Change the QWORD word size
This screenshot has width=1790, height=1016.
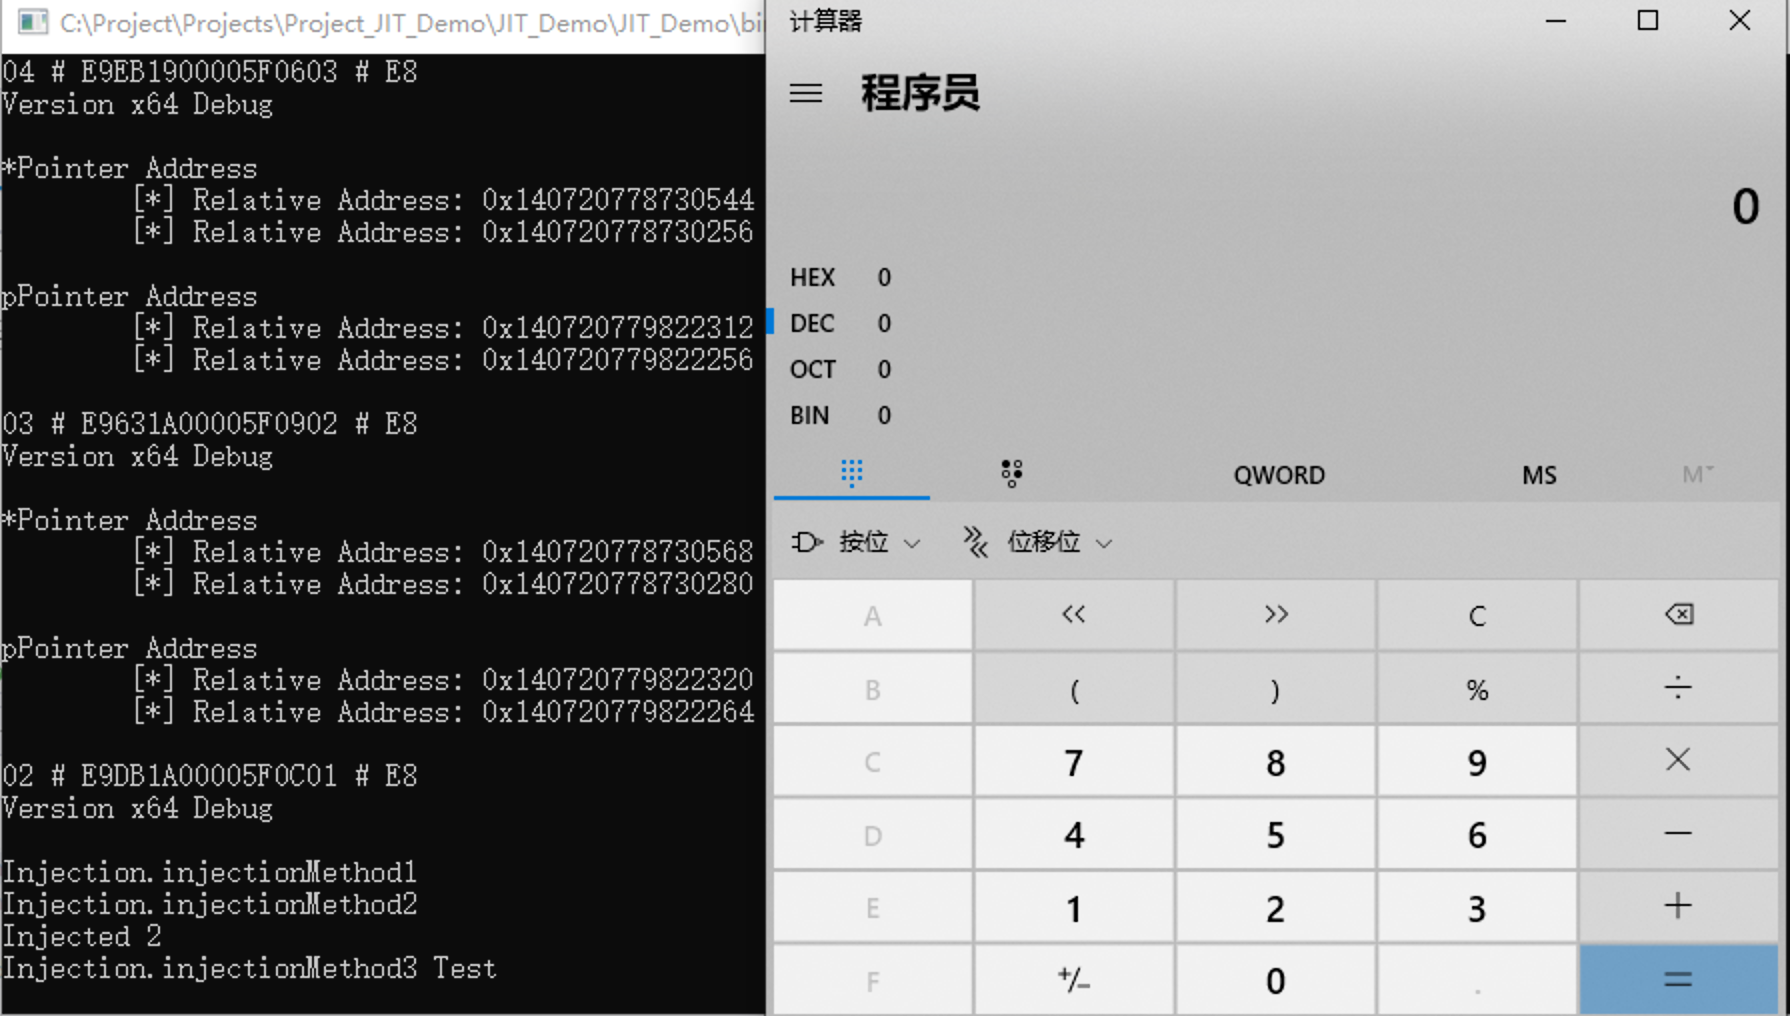[1279, 475]
